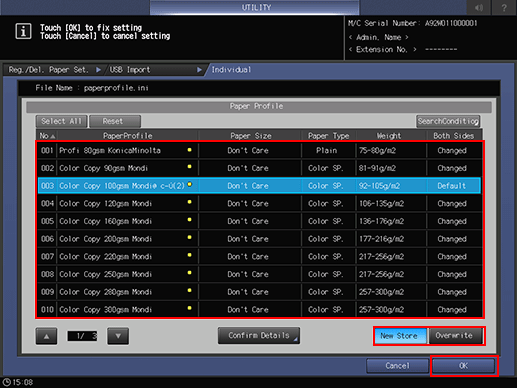Return to USB Import breadcrumb step

tap(130, 70)
